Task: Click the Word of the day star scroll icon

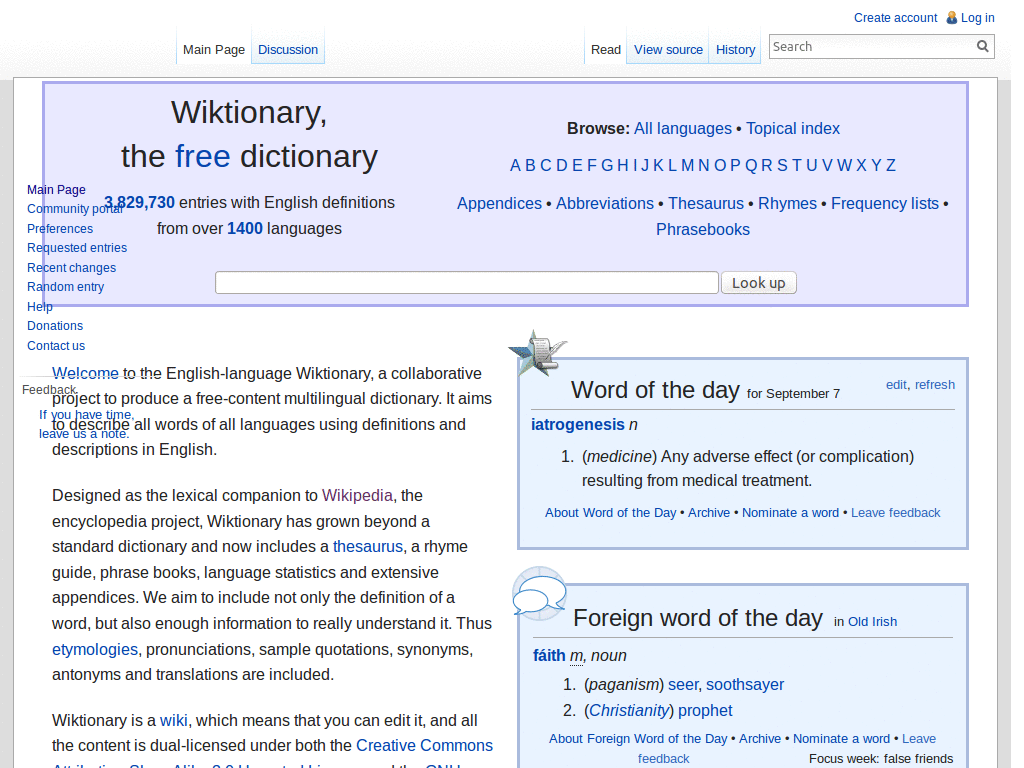Action: pos(537,353)
